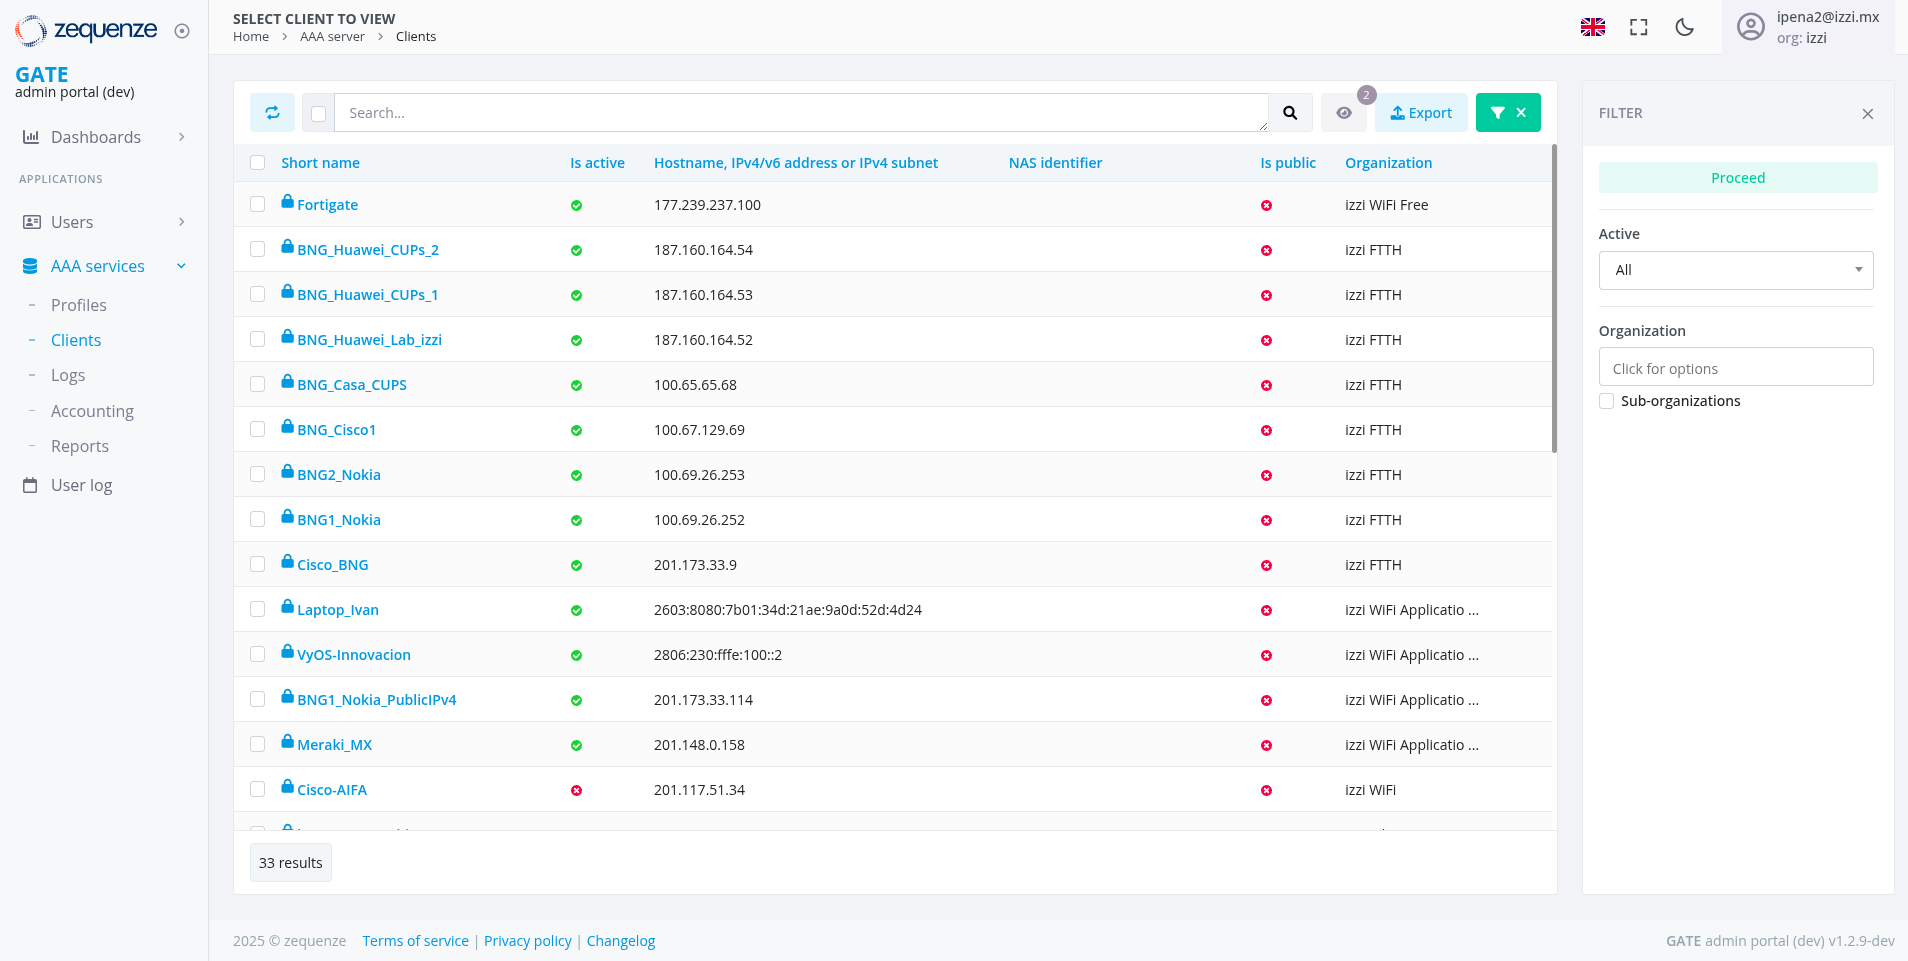Viewport: 1908px width, 961px height.
Task: Select the checkbox for BNG_Cisco1 row
Action: point(258,429)
